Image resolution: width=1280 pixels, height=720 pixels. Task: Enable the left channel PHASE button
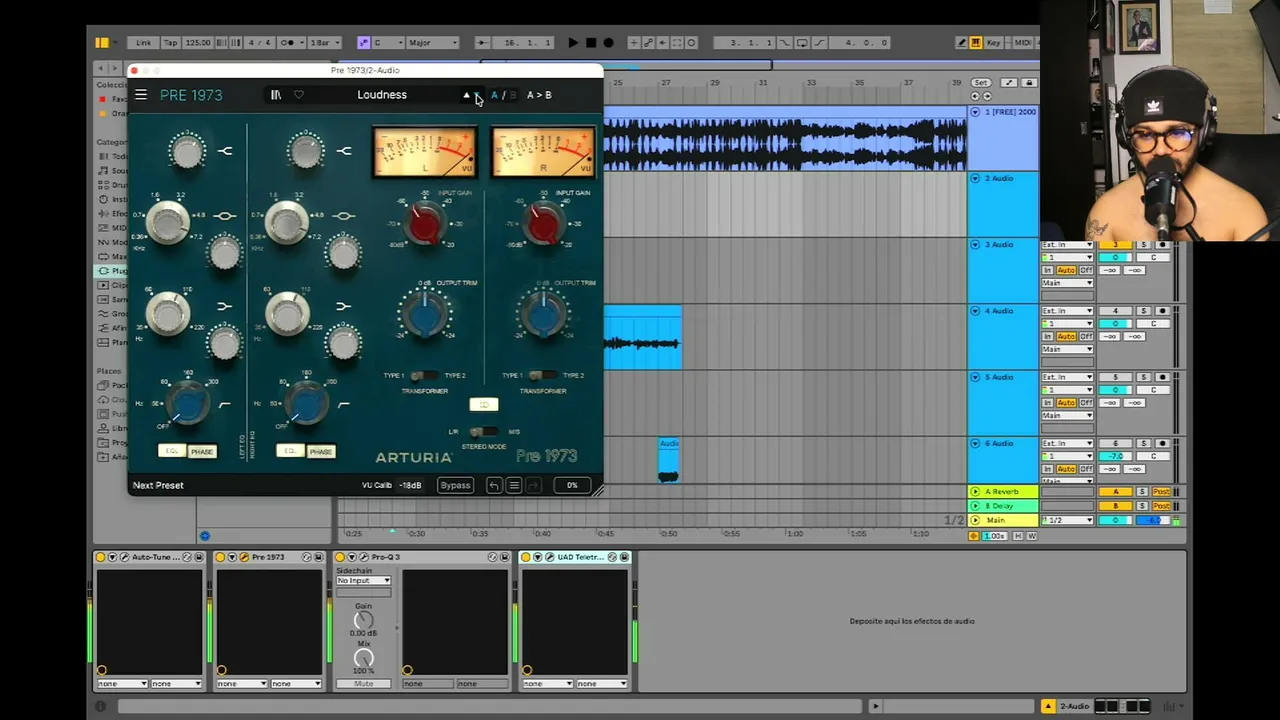click(x=202, y=452)
